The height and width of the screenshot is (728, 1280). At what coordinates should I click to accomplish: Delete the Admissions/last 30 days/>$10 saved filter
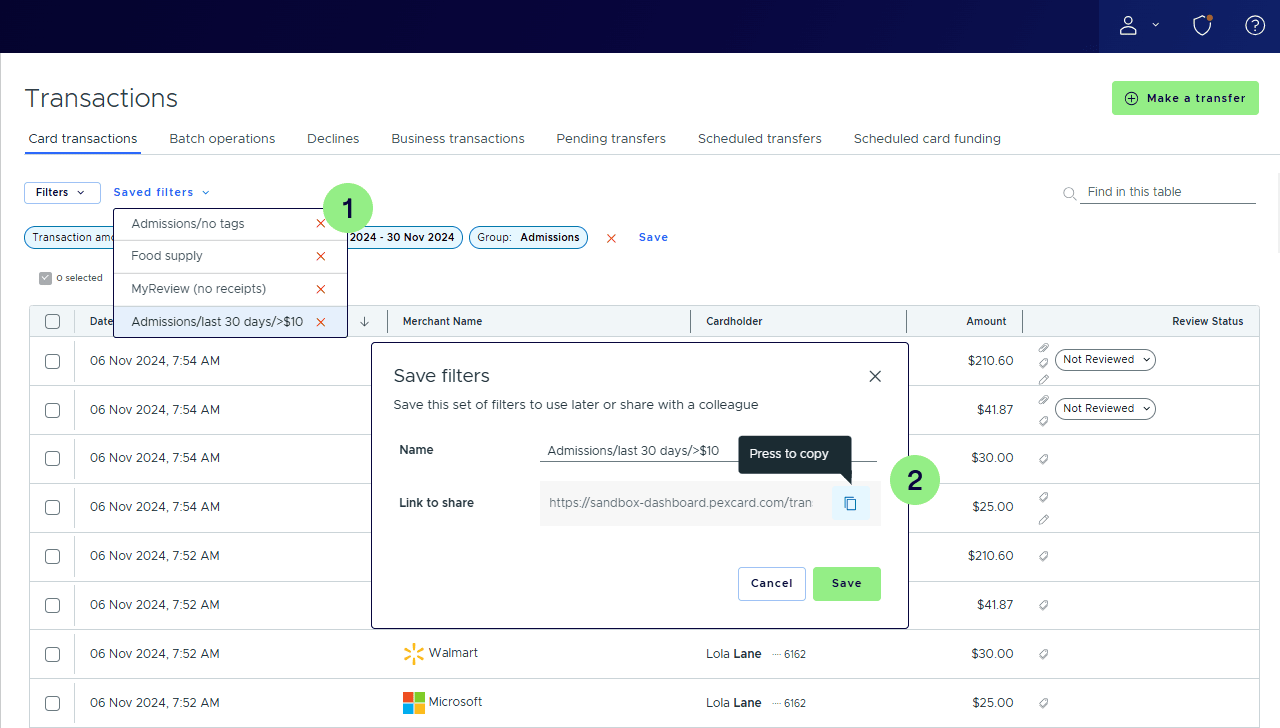[321, 322]
